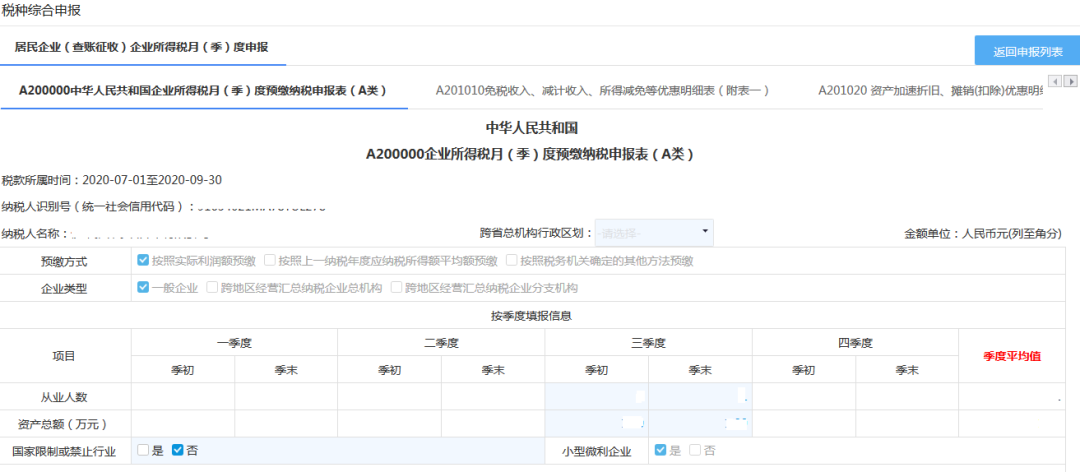Screen dimensions: 1080x472
Task: Click the 季度平均值 column header
Action: point(1012,356)
